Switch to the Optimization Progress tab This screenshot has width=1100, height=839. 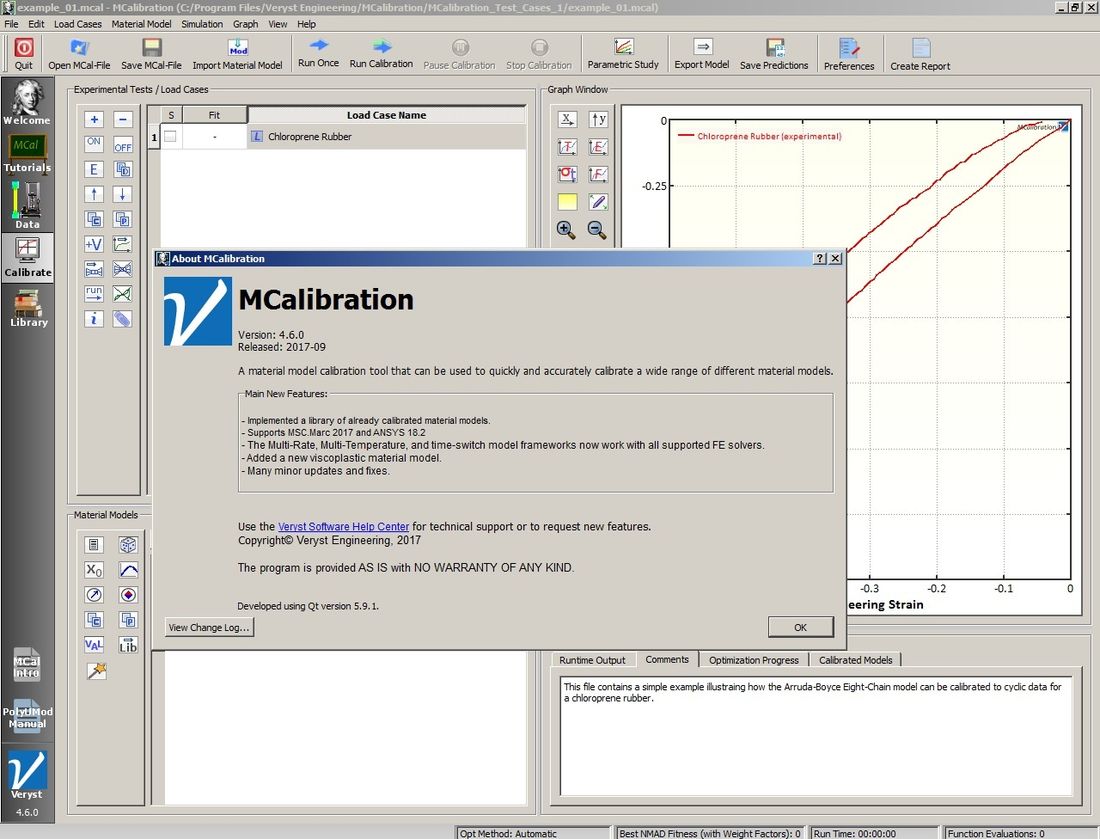(753, 660)
